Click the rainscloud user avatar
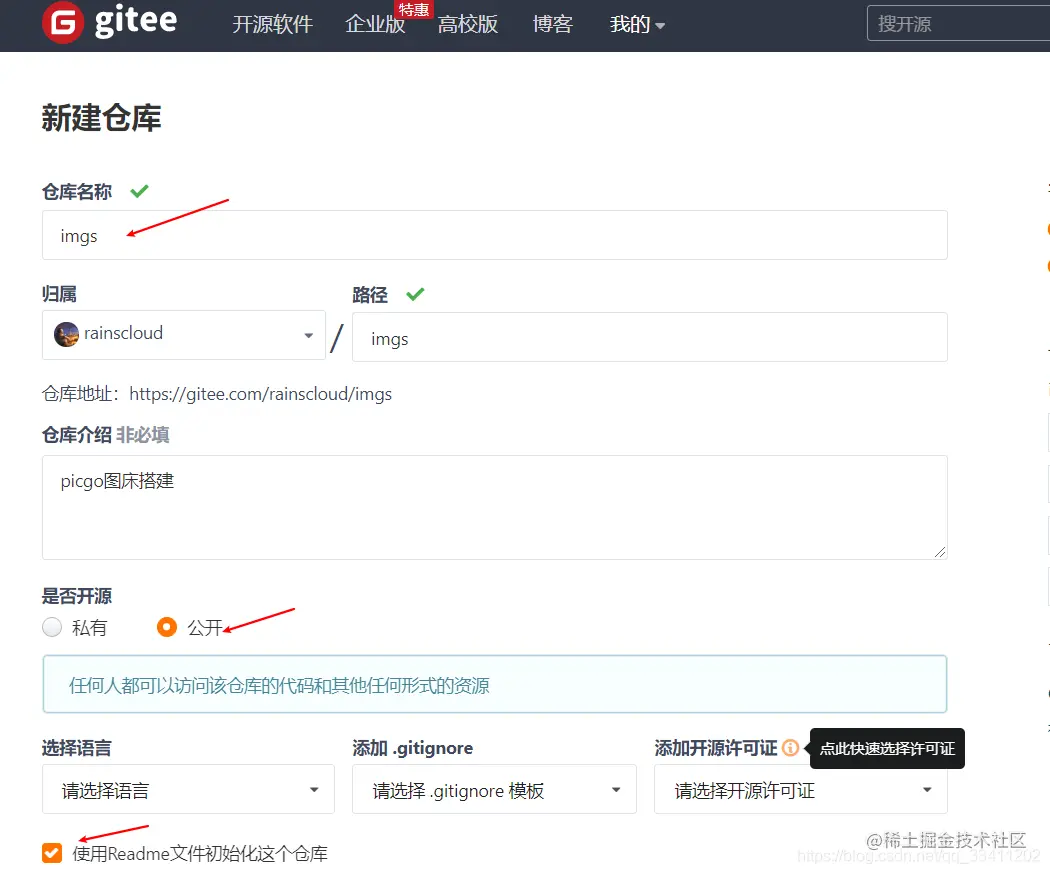Screen dimensions: 1050x874 (x=66, y=334)
